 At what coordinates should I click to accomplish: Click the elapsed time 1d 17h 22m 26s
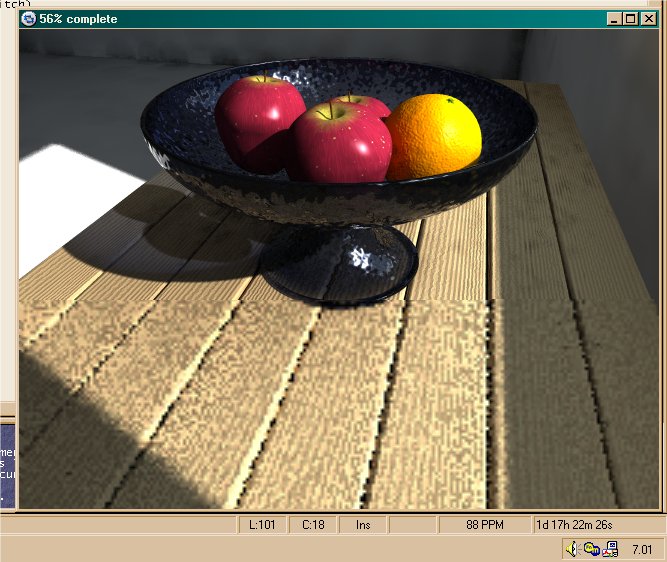(574, 525)
